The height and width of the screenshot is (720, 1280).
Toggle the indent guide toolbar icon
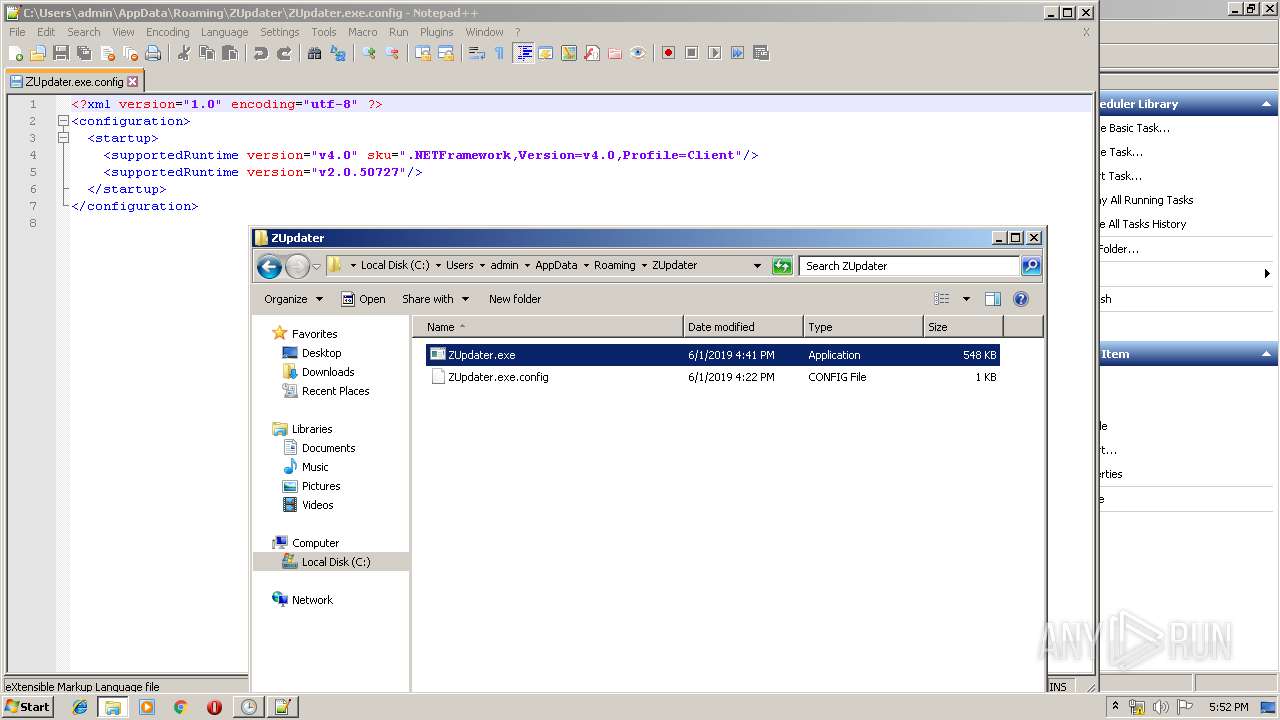pos(523,53)
